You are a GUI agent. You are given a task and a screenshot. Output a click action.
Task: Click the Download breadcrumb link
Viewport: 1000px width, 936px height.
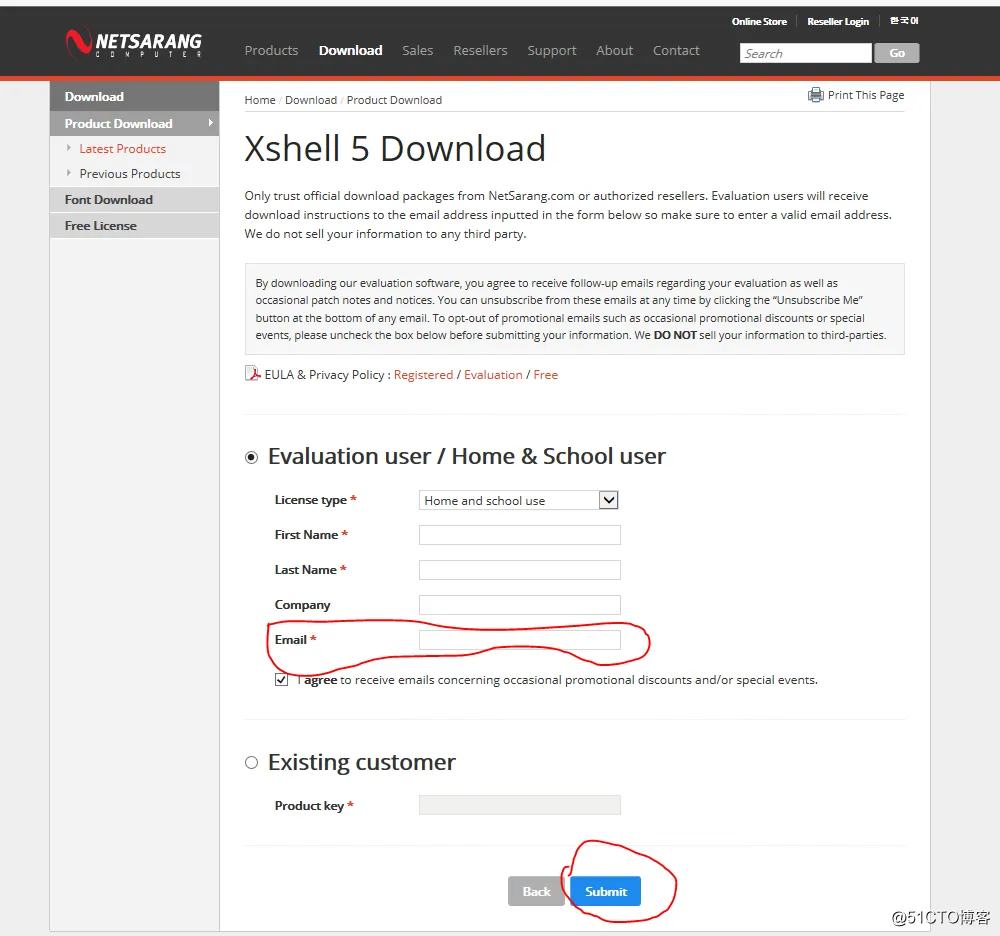click(311, 100)
